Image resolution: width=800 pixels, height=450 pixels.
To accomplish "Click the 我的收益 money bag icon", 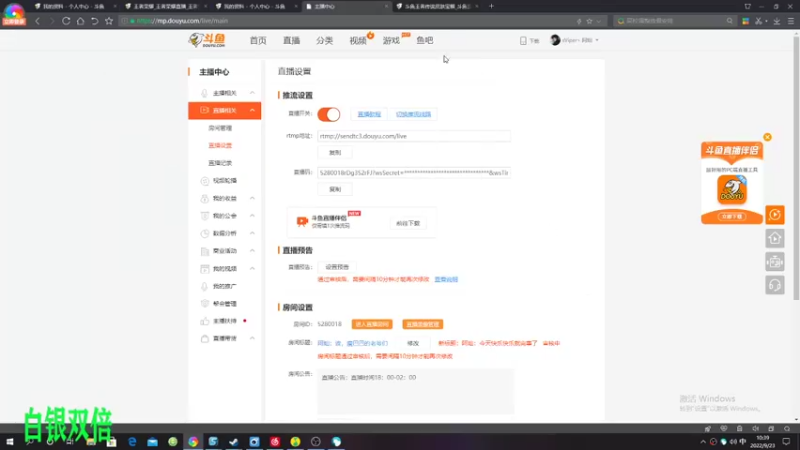I will tap(205, 198).
